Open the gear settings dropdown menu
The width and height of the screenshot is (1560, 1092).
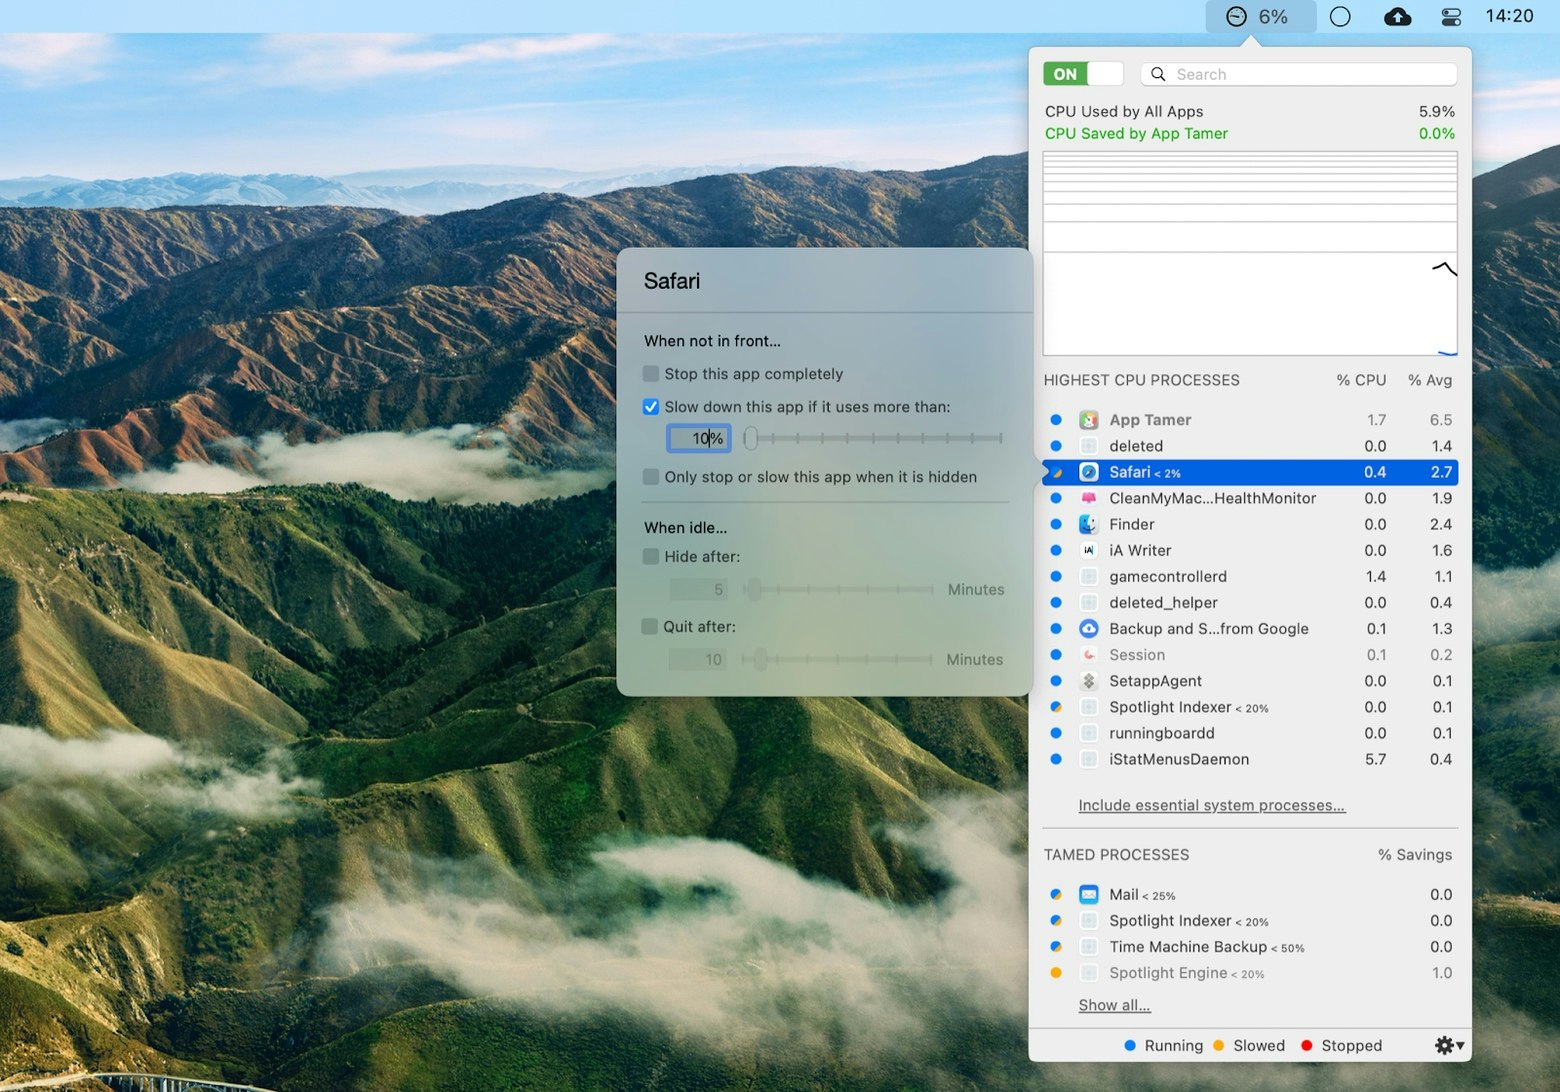click(1449, 1045)
